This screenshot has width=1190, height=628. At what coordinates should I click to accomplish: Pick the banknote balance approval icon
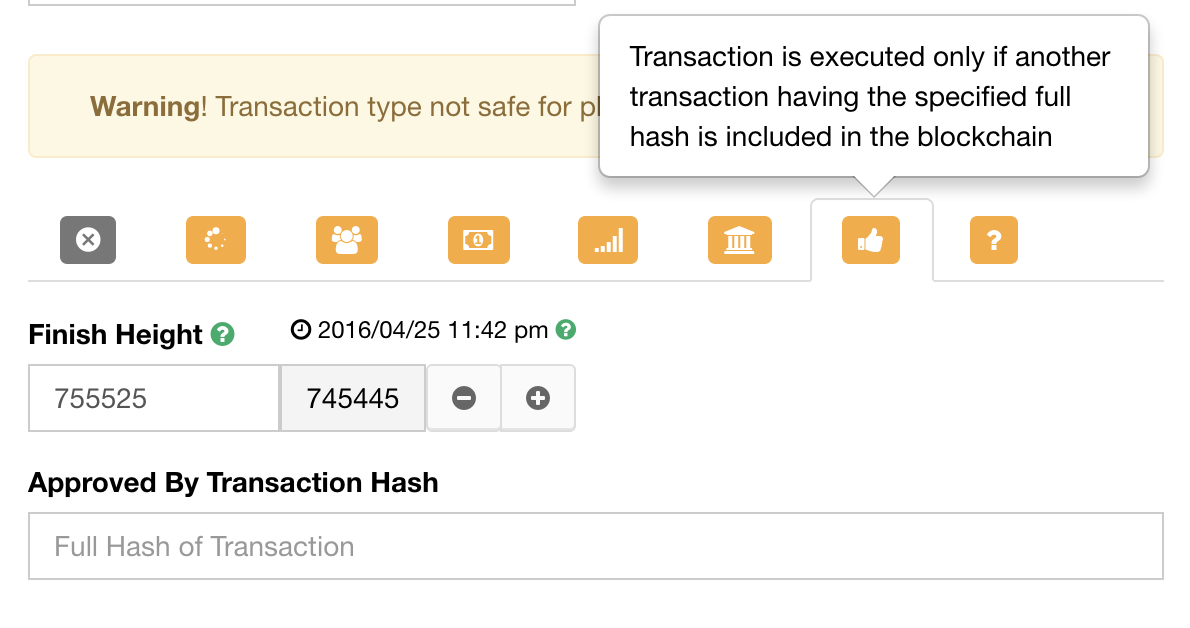click(x=478, y=240)
